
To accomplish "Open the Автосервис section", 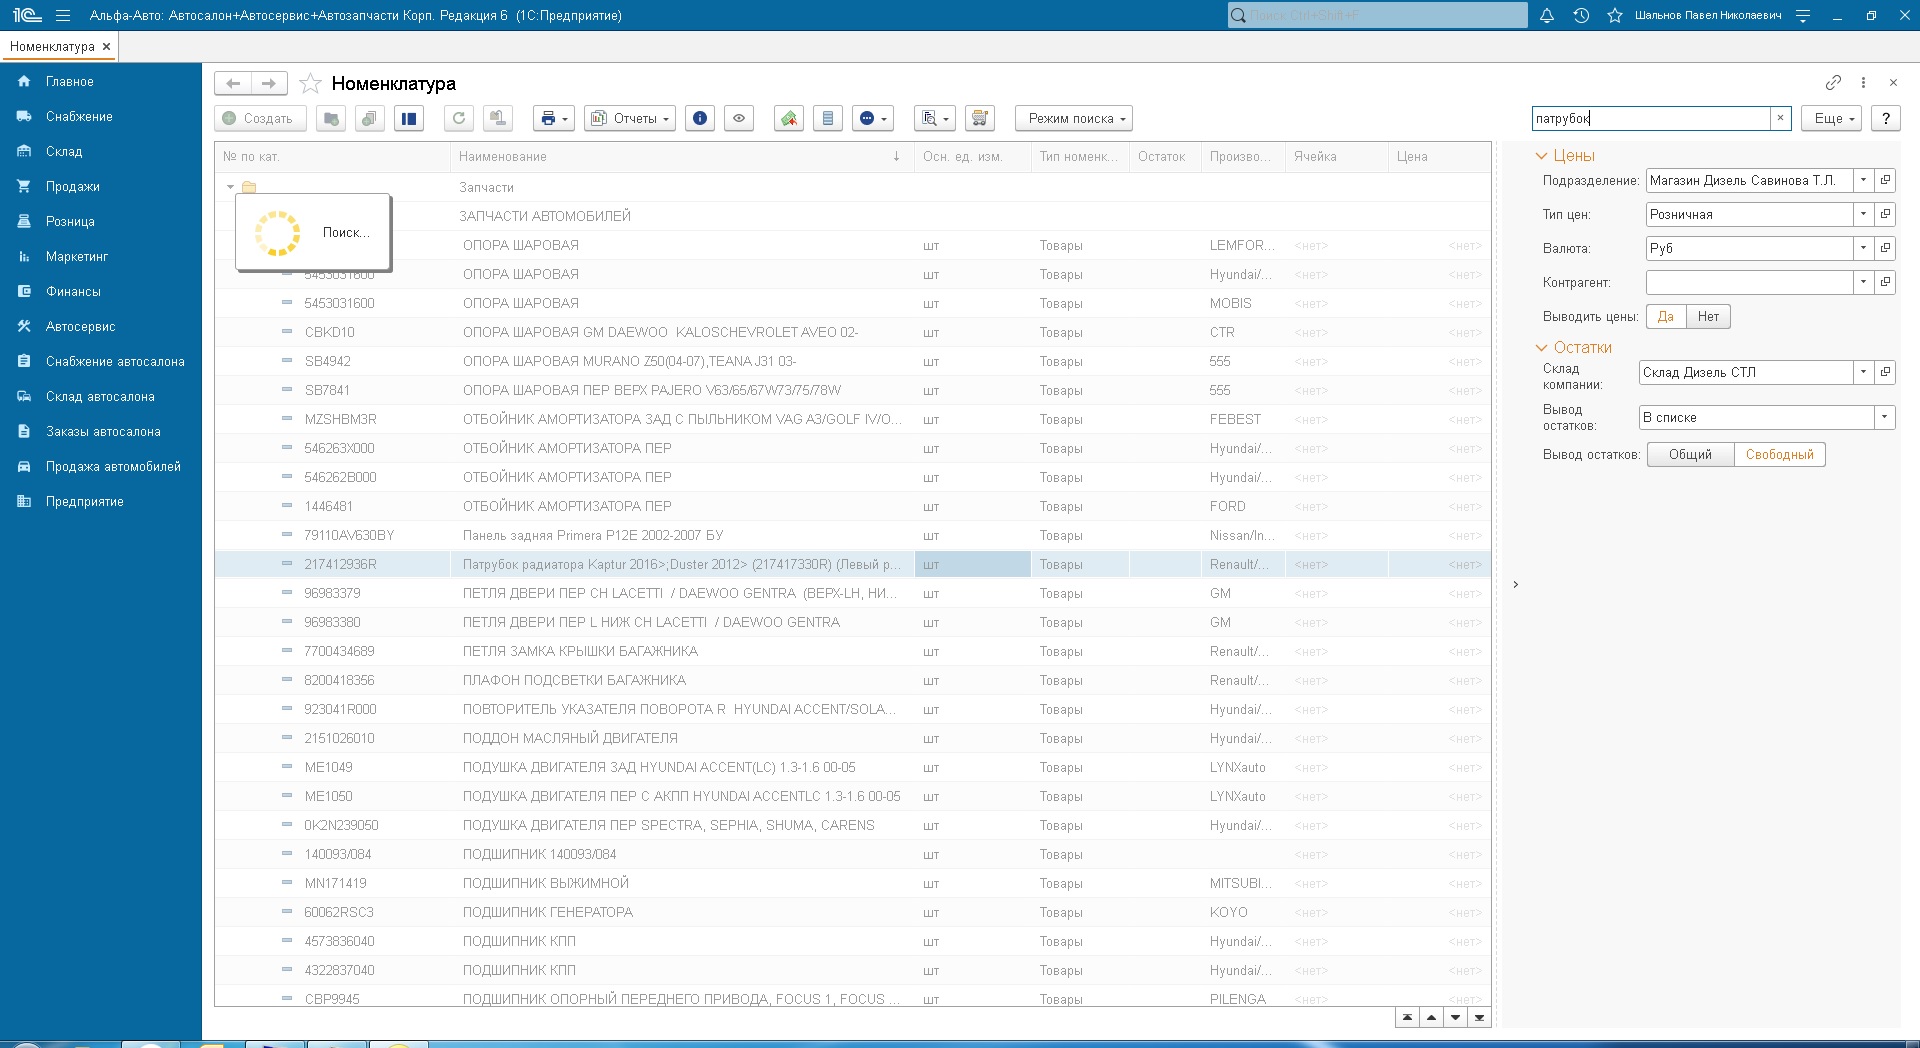I will coord(100,327).
